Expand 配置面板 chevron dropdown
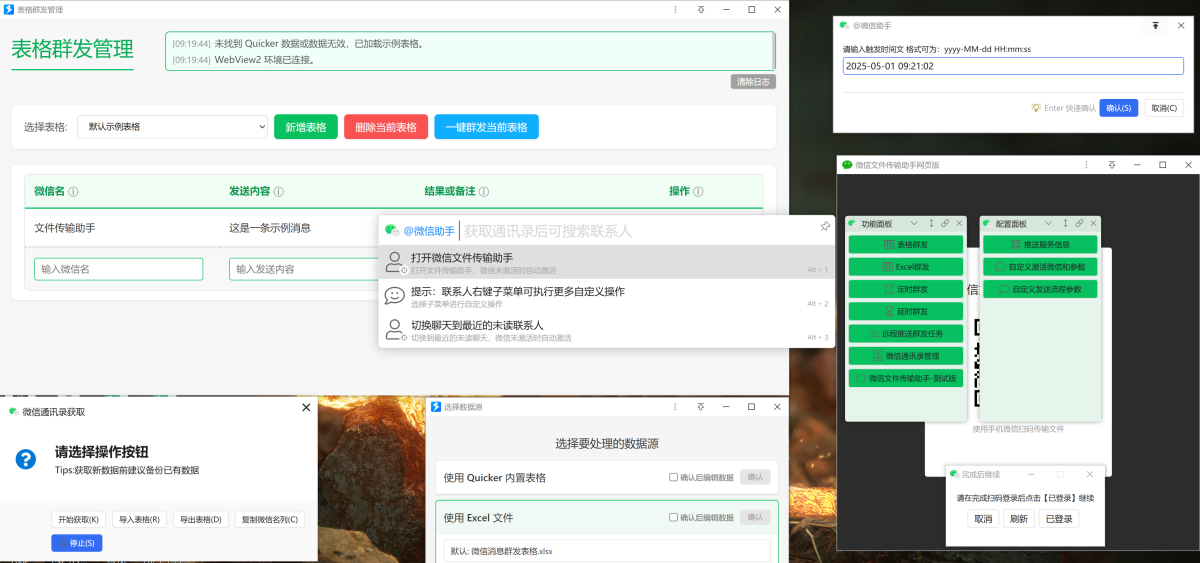 (1050, 223)
